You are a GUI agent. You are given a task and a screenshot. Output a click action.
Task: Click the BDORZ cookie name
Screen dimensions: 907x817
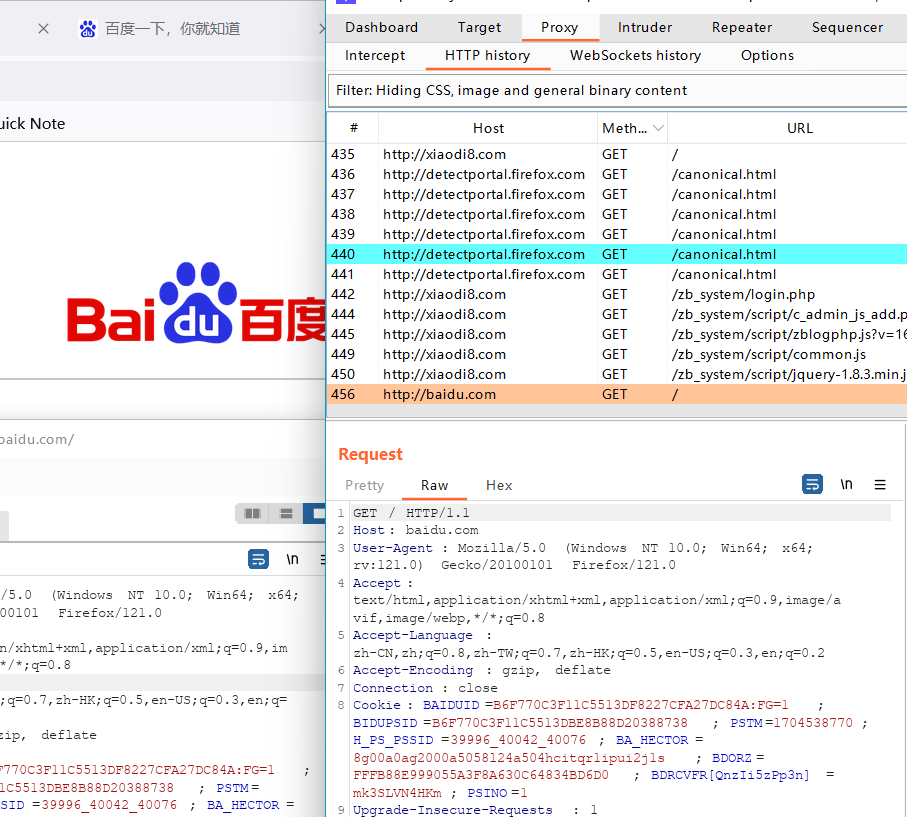coord(732,757)
